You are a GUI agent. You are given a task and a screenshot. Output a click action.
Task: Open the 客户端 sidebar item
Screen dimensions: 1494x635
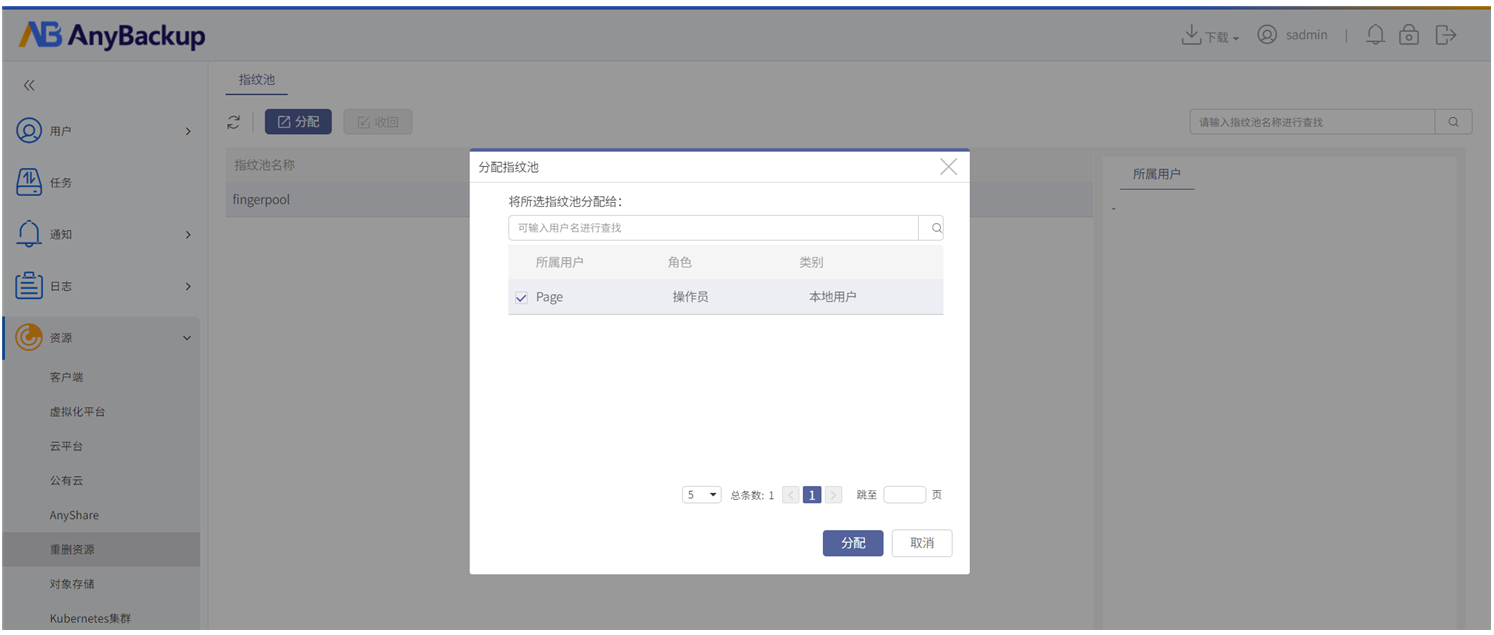[66, 377]
